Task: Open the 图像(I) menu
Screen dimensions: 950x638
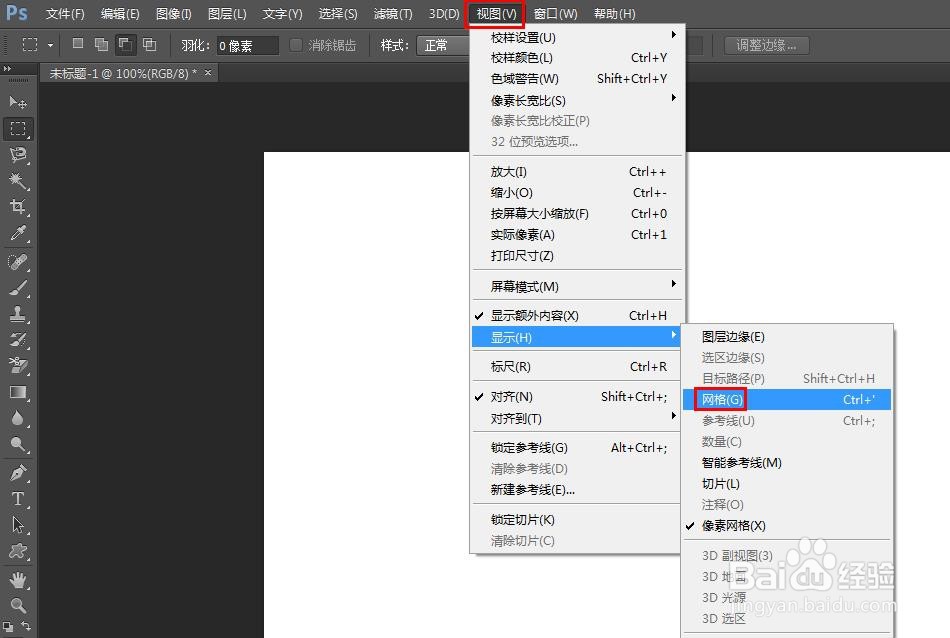Action: pos(173,13)
